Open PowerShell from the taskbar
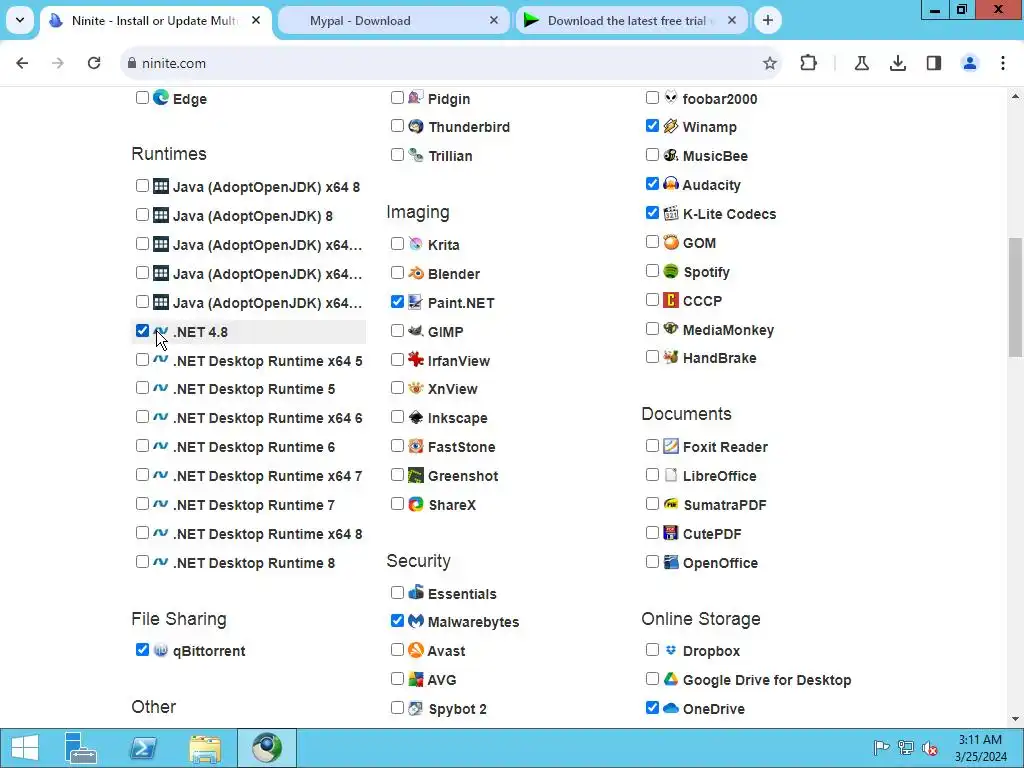This screenshot has height=768, width=1024. coord(142,748)
